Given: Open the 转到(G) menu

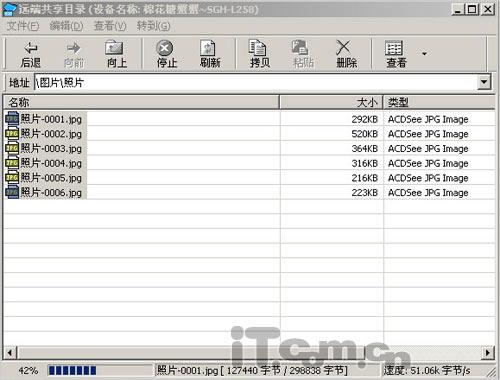Looking at the screenshot, I should pos(153,26).
